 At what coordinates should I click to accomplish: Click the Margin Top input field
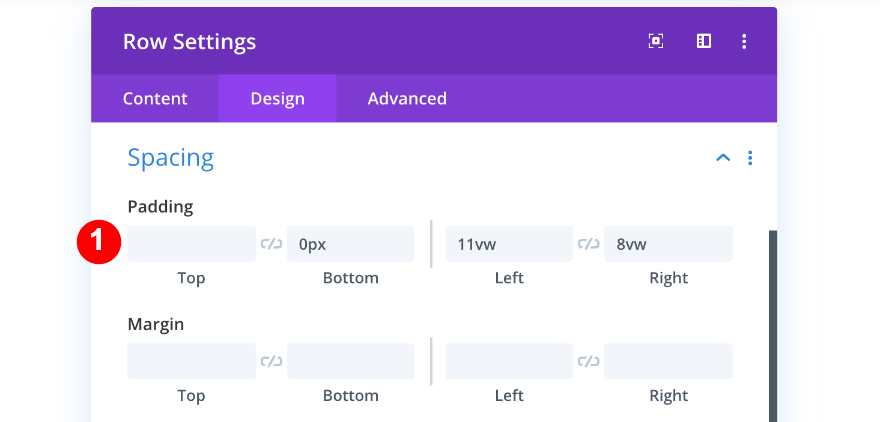click(191, 361)
